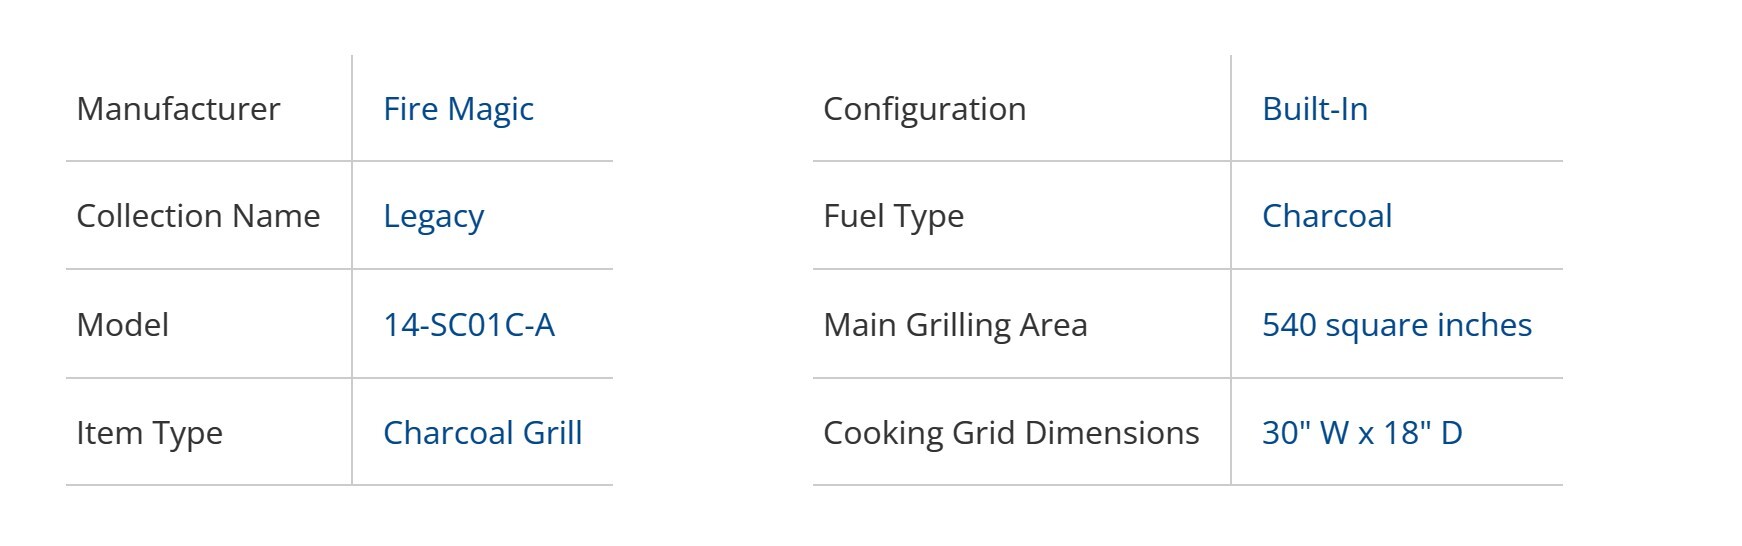Select model number 14-SC01C-A link
The image size is (1742, 546).
pos(468,325)
